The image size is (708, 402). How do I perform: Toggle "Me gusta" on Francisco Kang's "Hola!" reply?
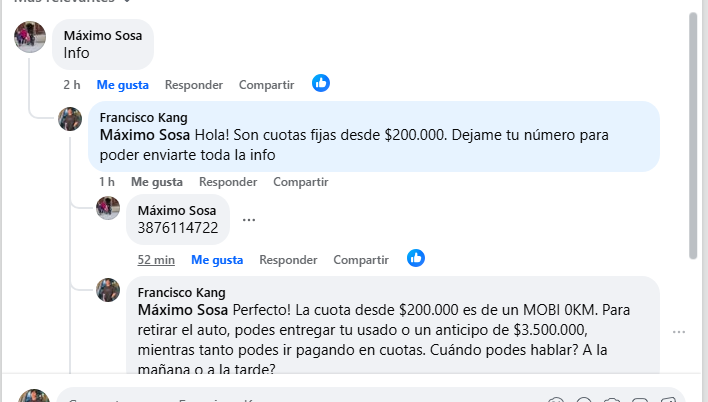point(157,182)
